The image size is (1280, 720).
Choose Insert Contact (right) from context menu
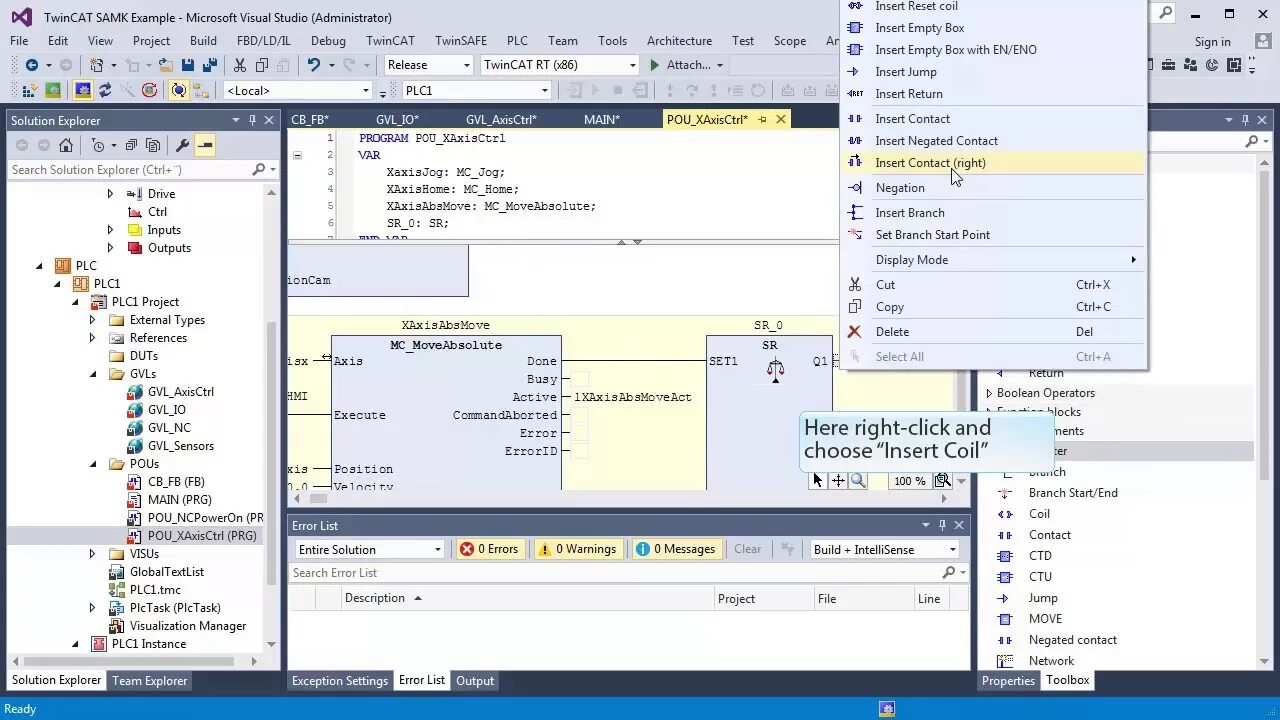pyautogui.click(x=993, y=163)
